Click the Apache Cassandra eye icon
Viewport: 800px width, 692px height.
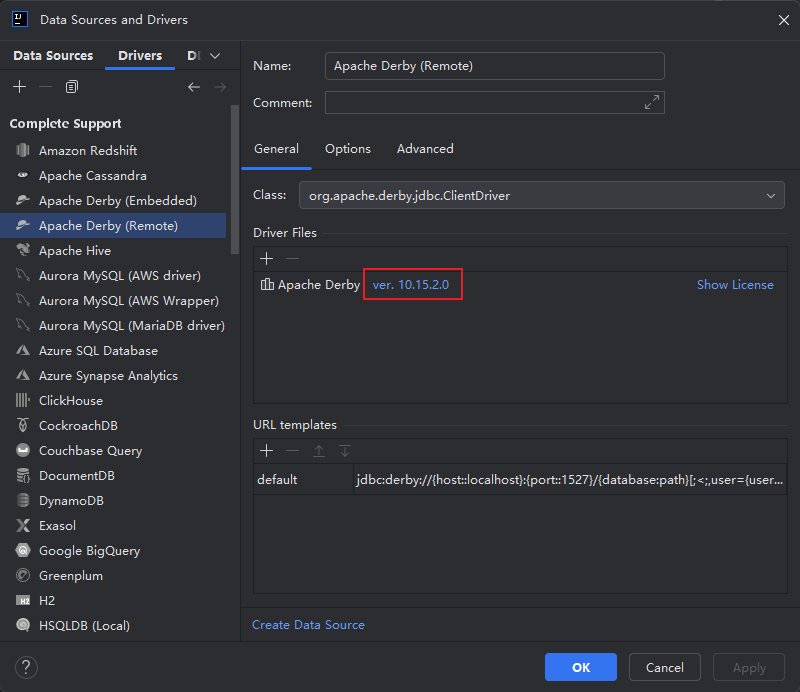coord(23,175)
